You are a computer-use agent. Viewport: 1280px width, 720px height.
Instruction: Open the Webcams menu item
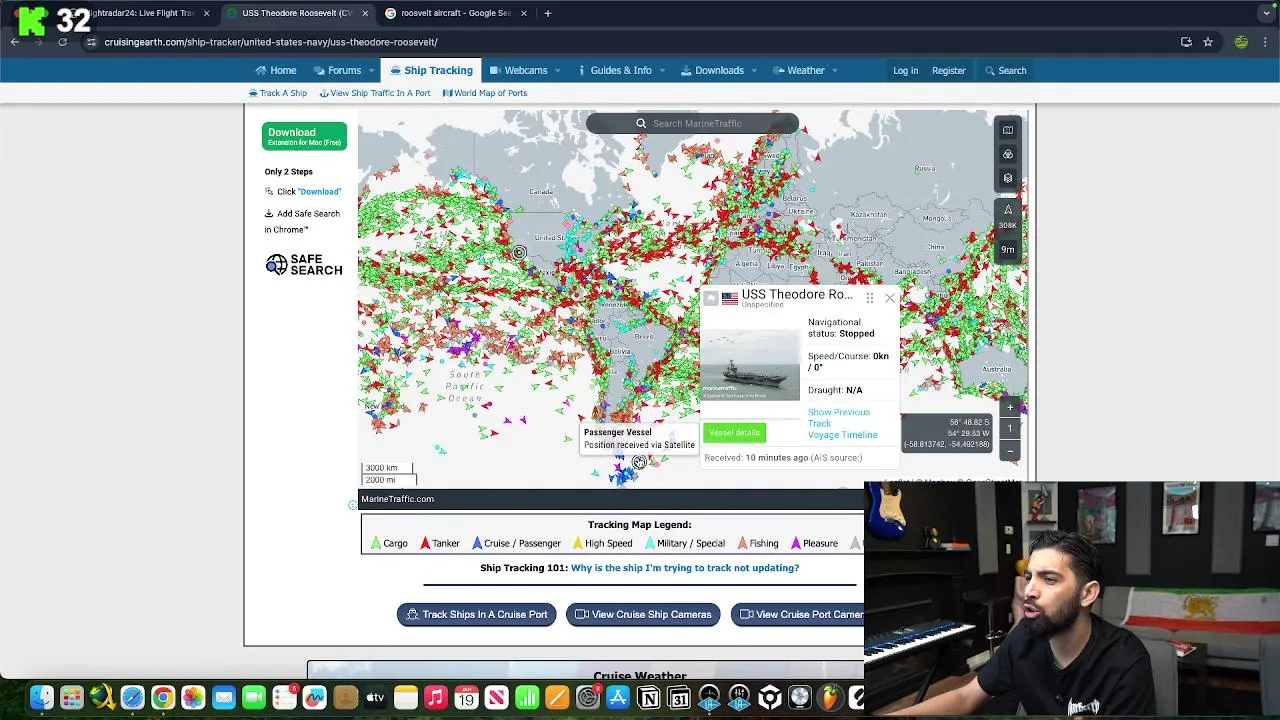[x=518, y=70]
